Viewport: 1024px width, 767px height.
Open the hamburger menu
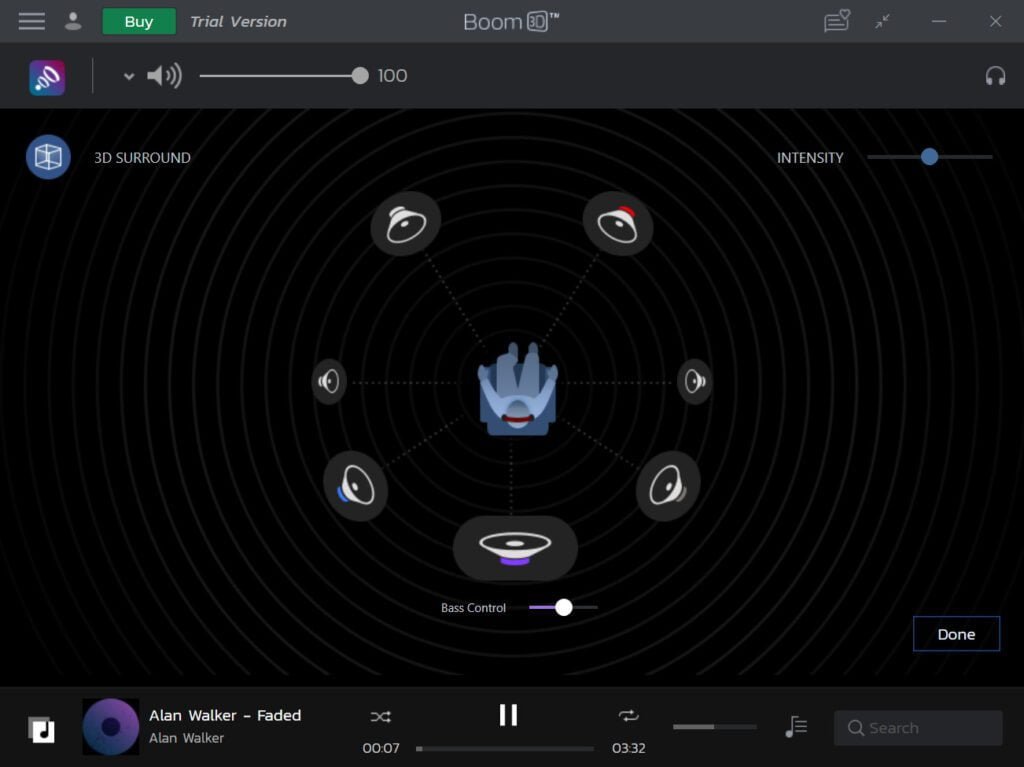tap(31, 22)
